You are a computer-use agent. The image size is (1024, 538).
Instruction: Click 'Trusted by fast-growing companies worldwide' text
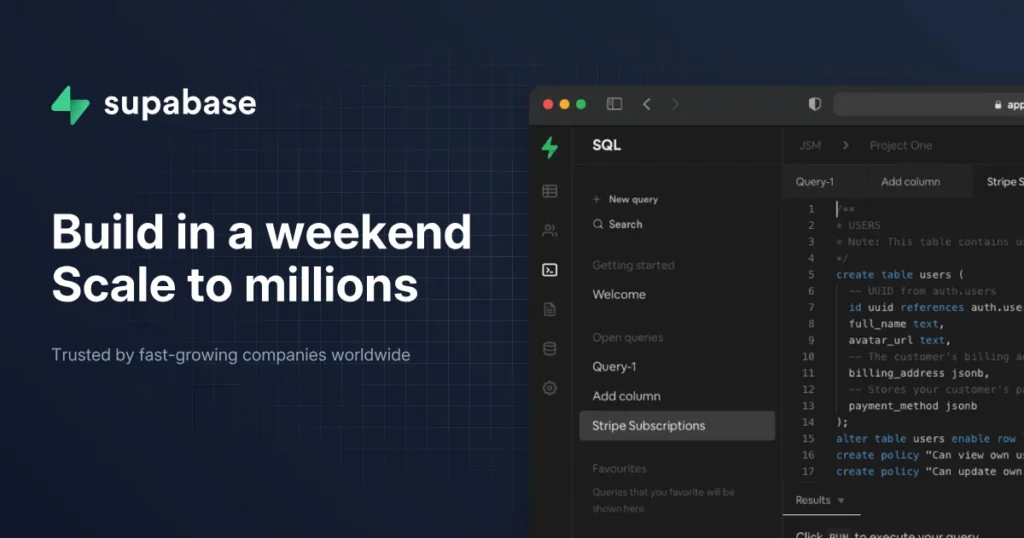pos(231,355)
